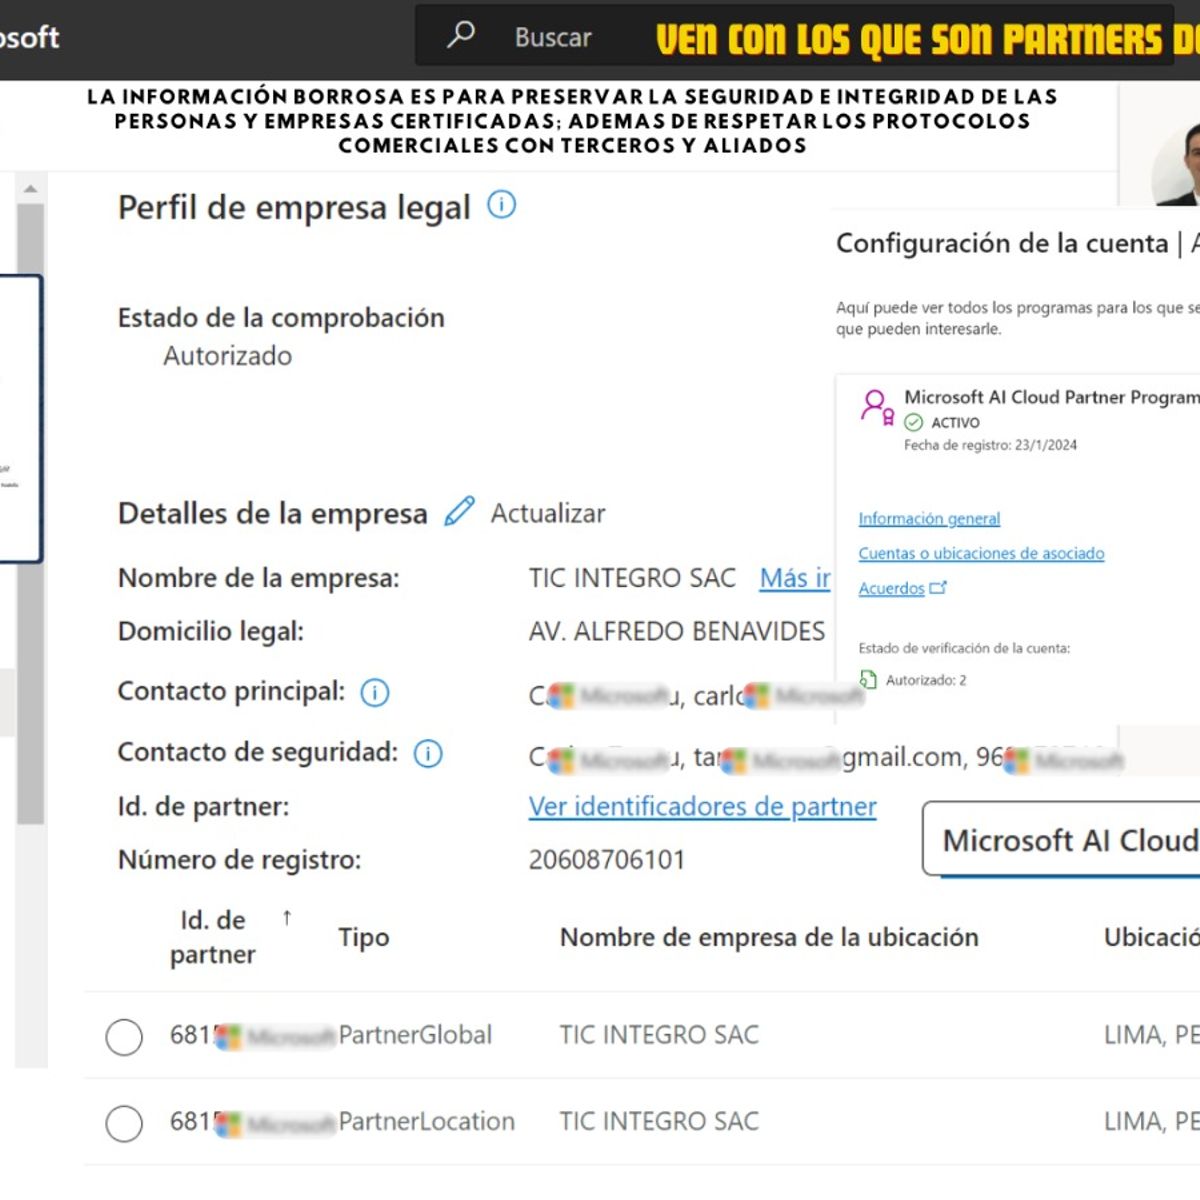Click the Microsoft logo in the top bar

(x=30, y=37)
